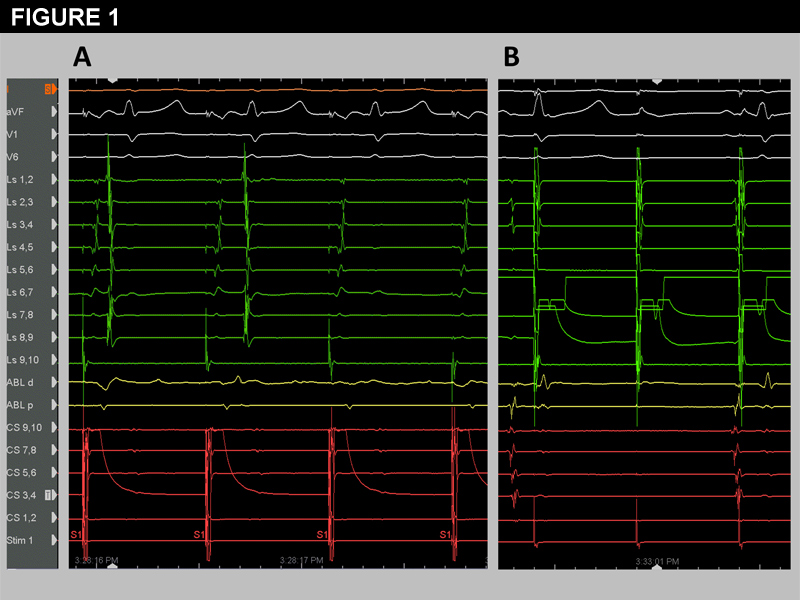Click the top caliper marker above panel B

point(657,78)
